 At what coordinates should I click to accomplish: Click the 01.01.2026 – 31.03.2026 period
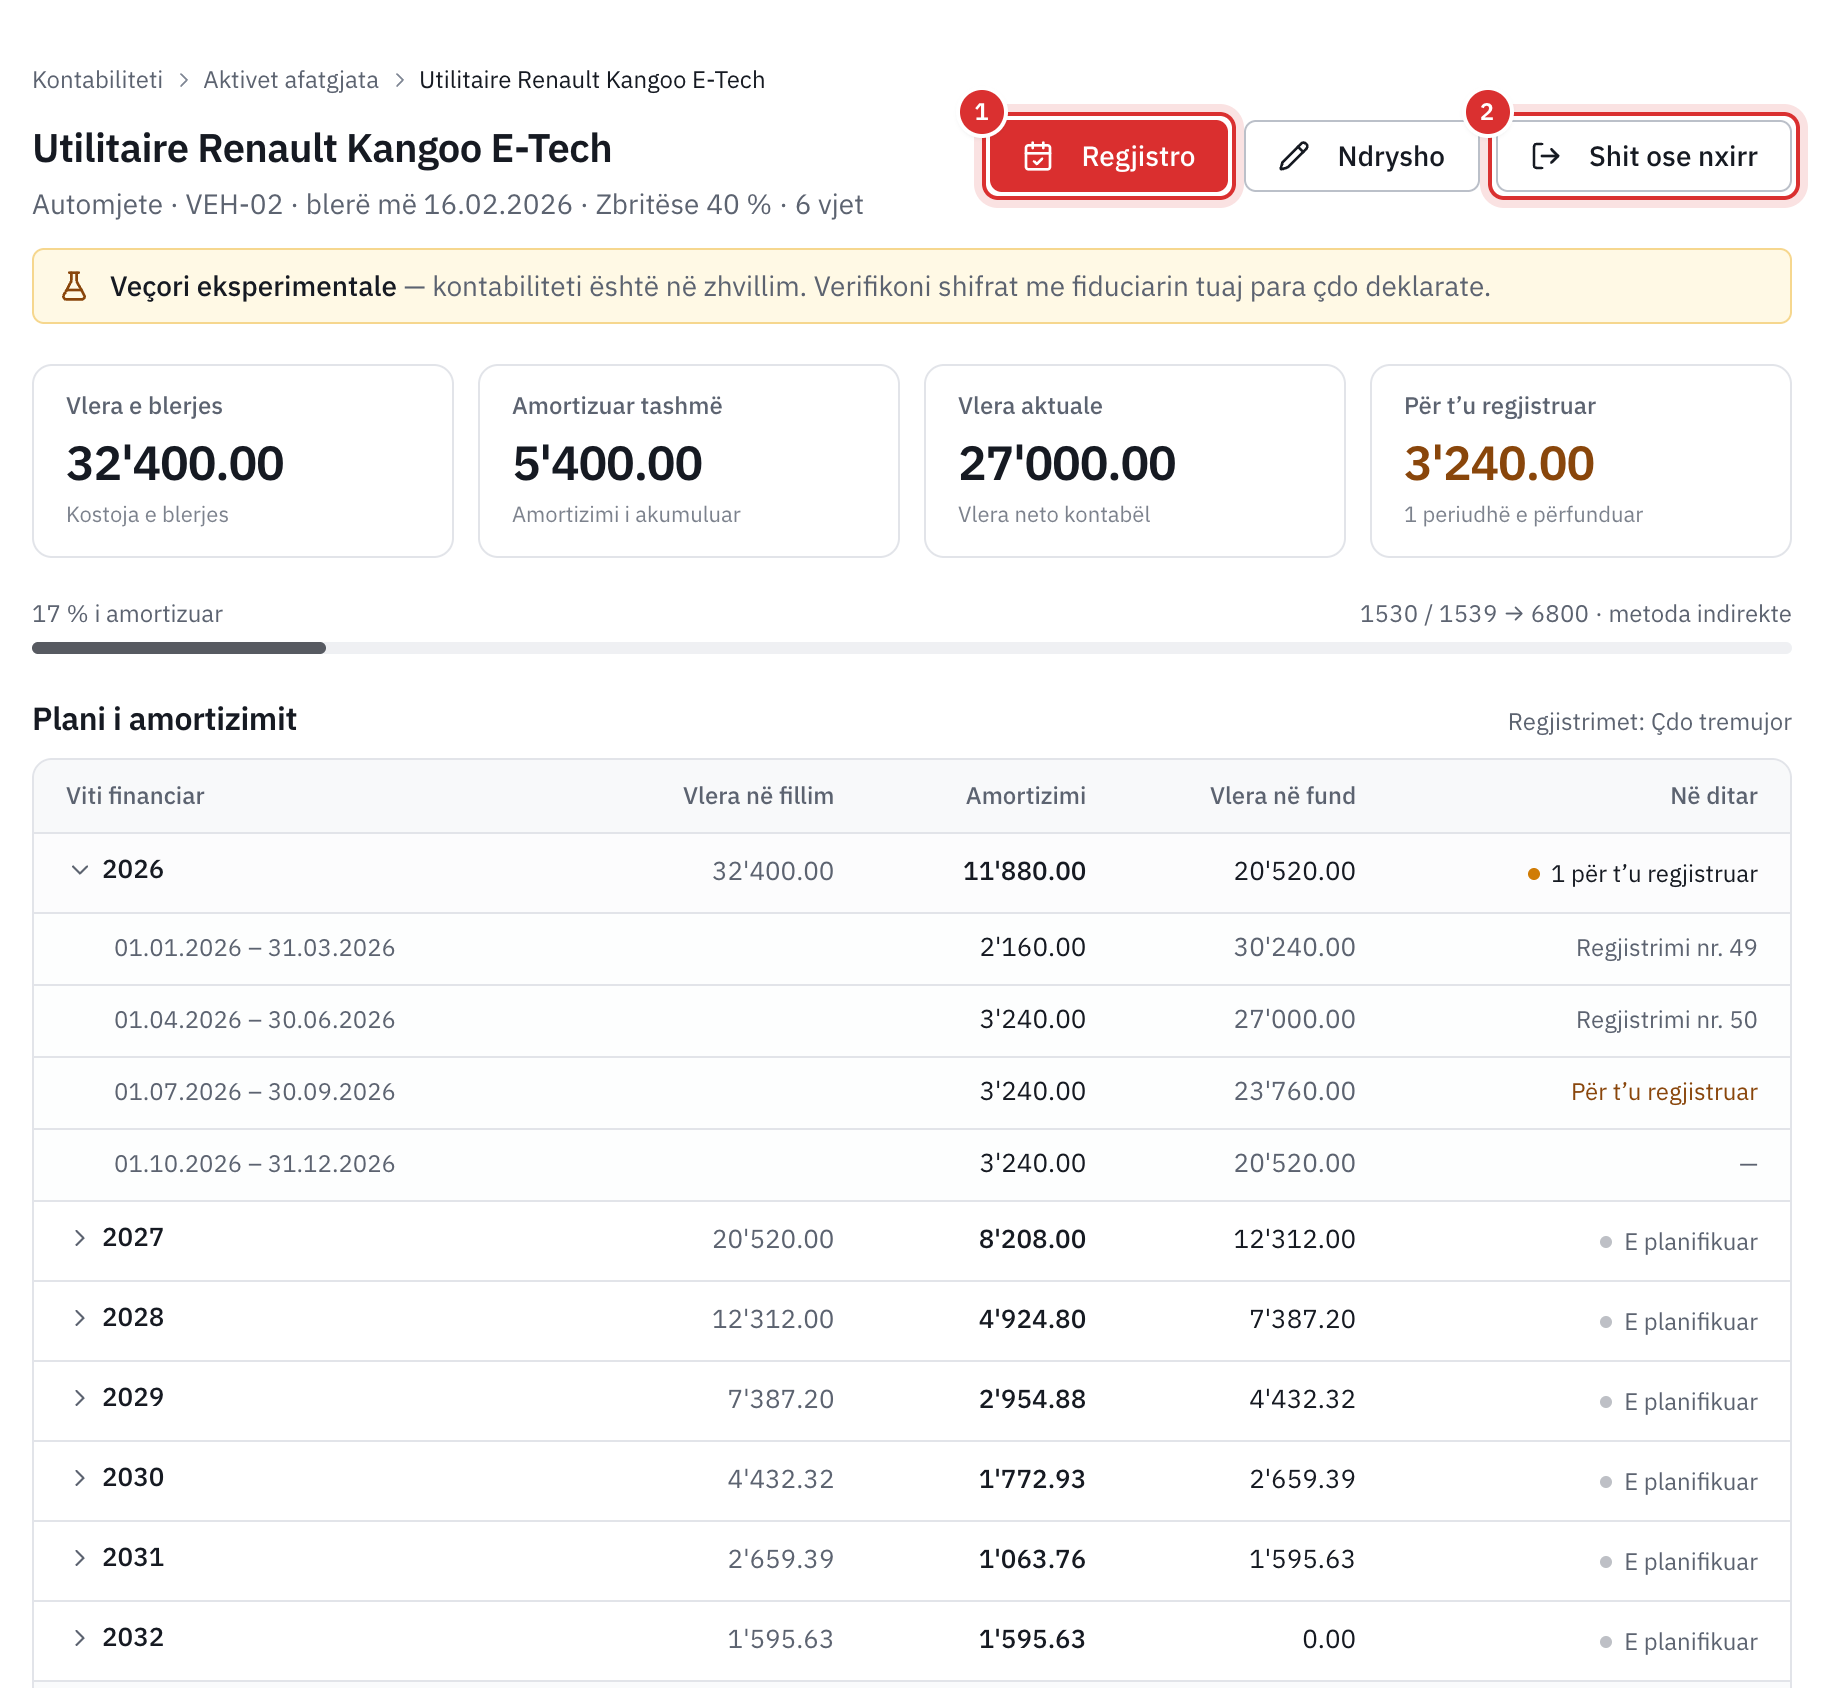pyautogui.click(x=255, y=948)
